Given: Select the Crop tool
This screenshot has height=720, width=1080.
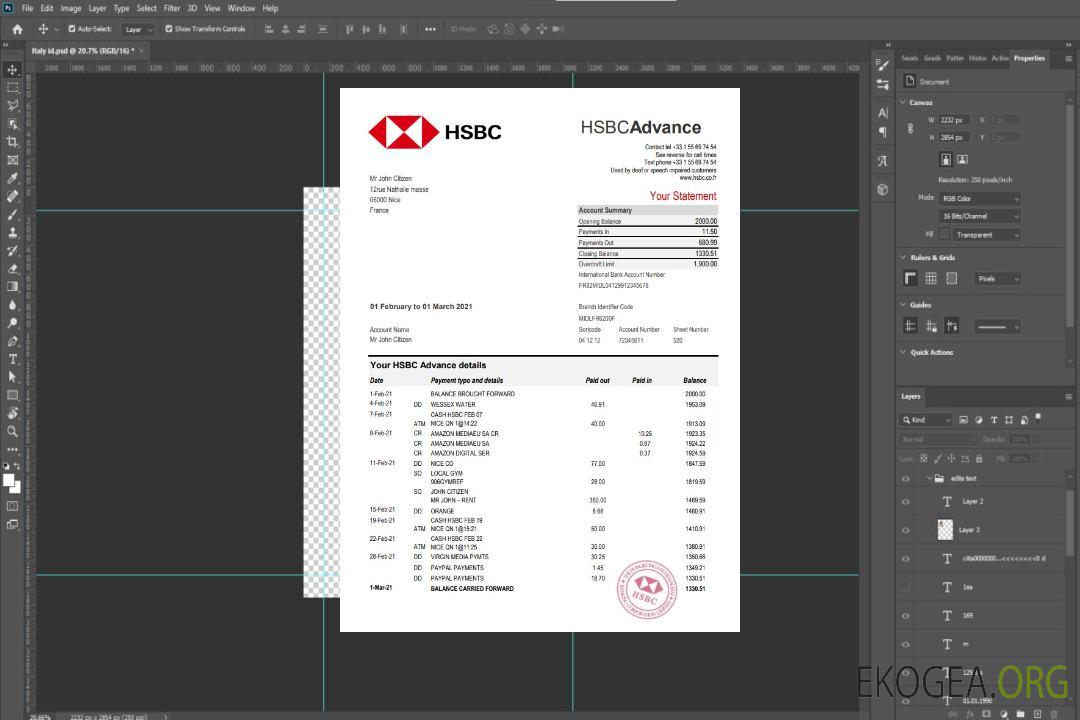Looking at the screenshot, I should (x=12, y=142).
